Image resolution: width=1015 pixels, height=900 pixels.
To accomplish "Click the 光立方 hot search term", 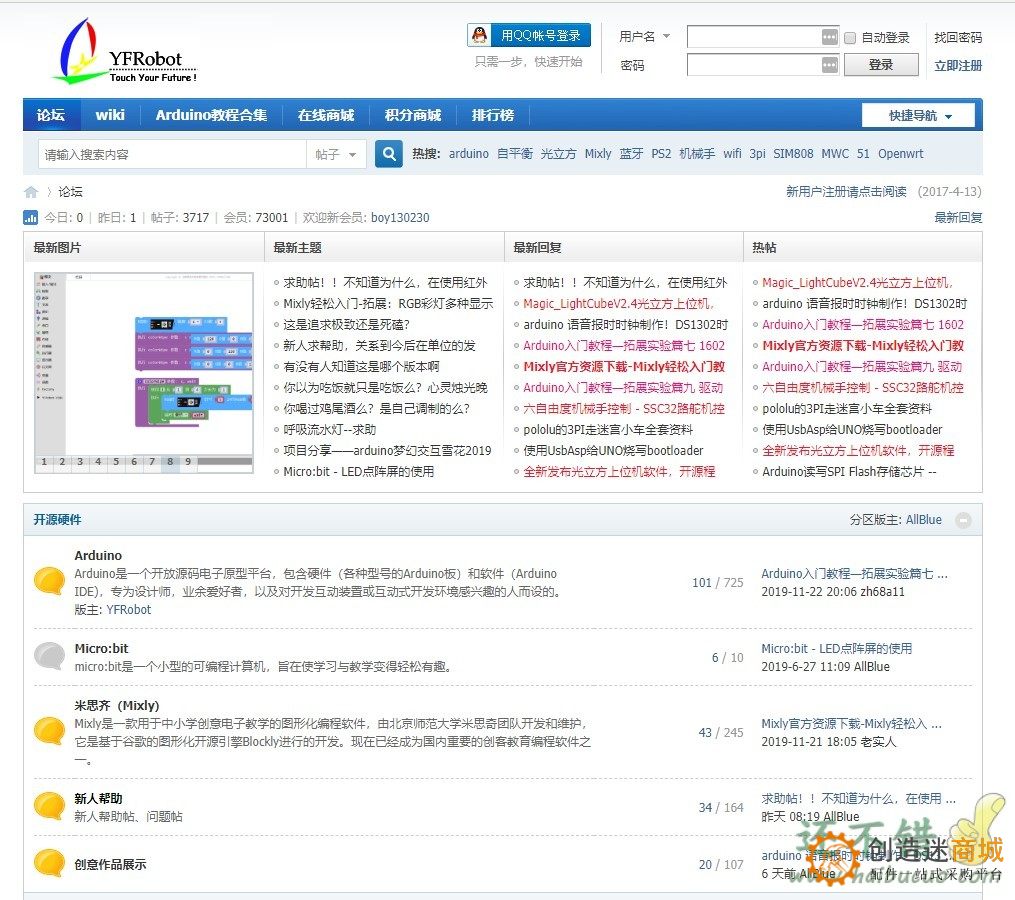I will tap(558, 154).
